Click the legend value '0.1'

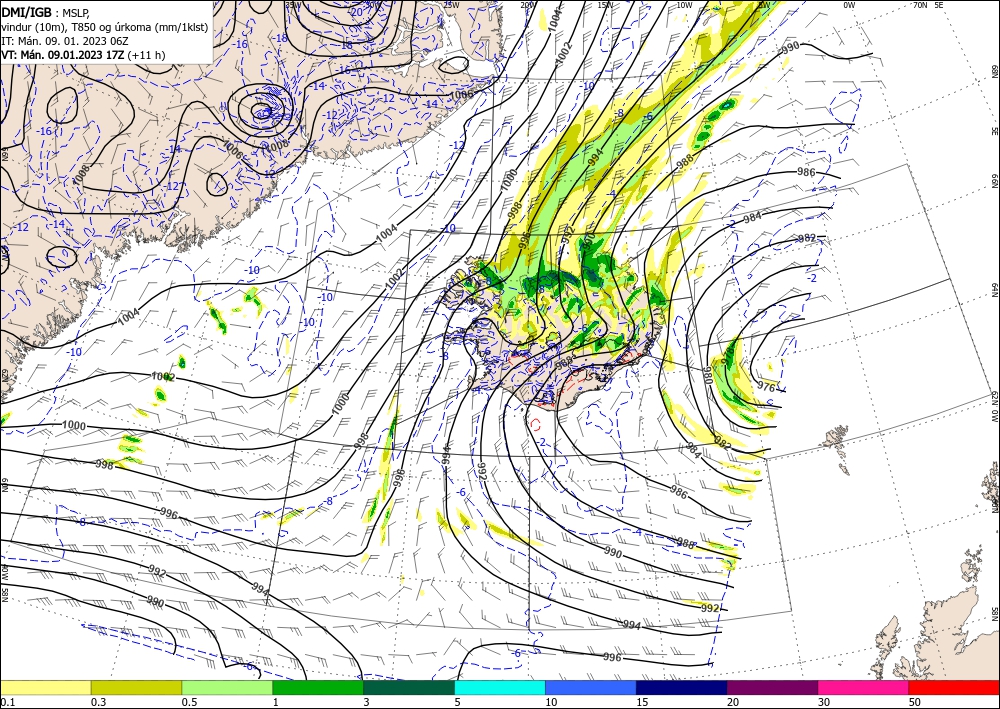[x=6, y=702]
